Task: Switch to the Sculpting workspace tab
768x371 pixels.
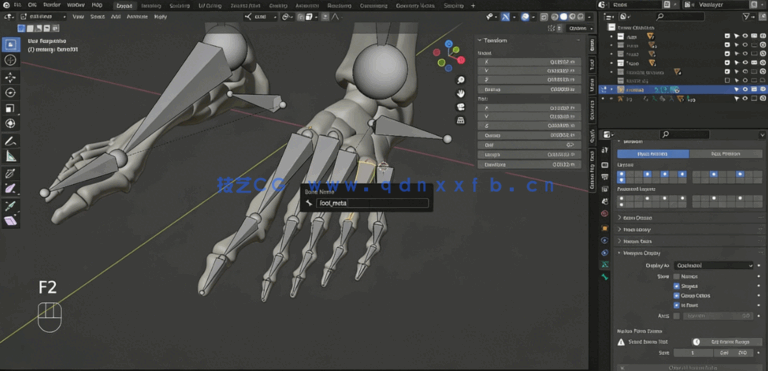Action: coord(179,5)
